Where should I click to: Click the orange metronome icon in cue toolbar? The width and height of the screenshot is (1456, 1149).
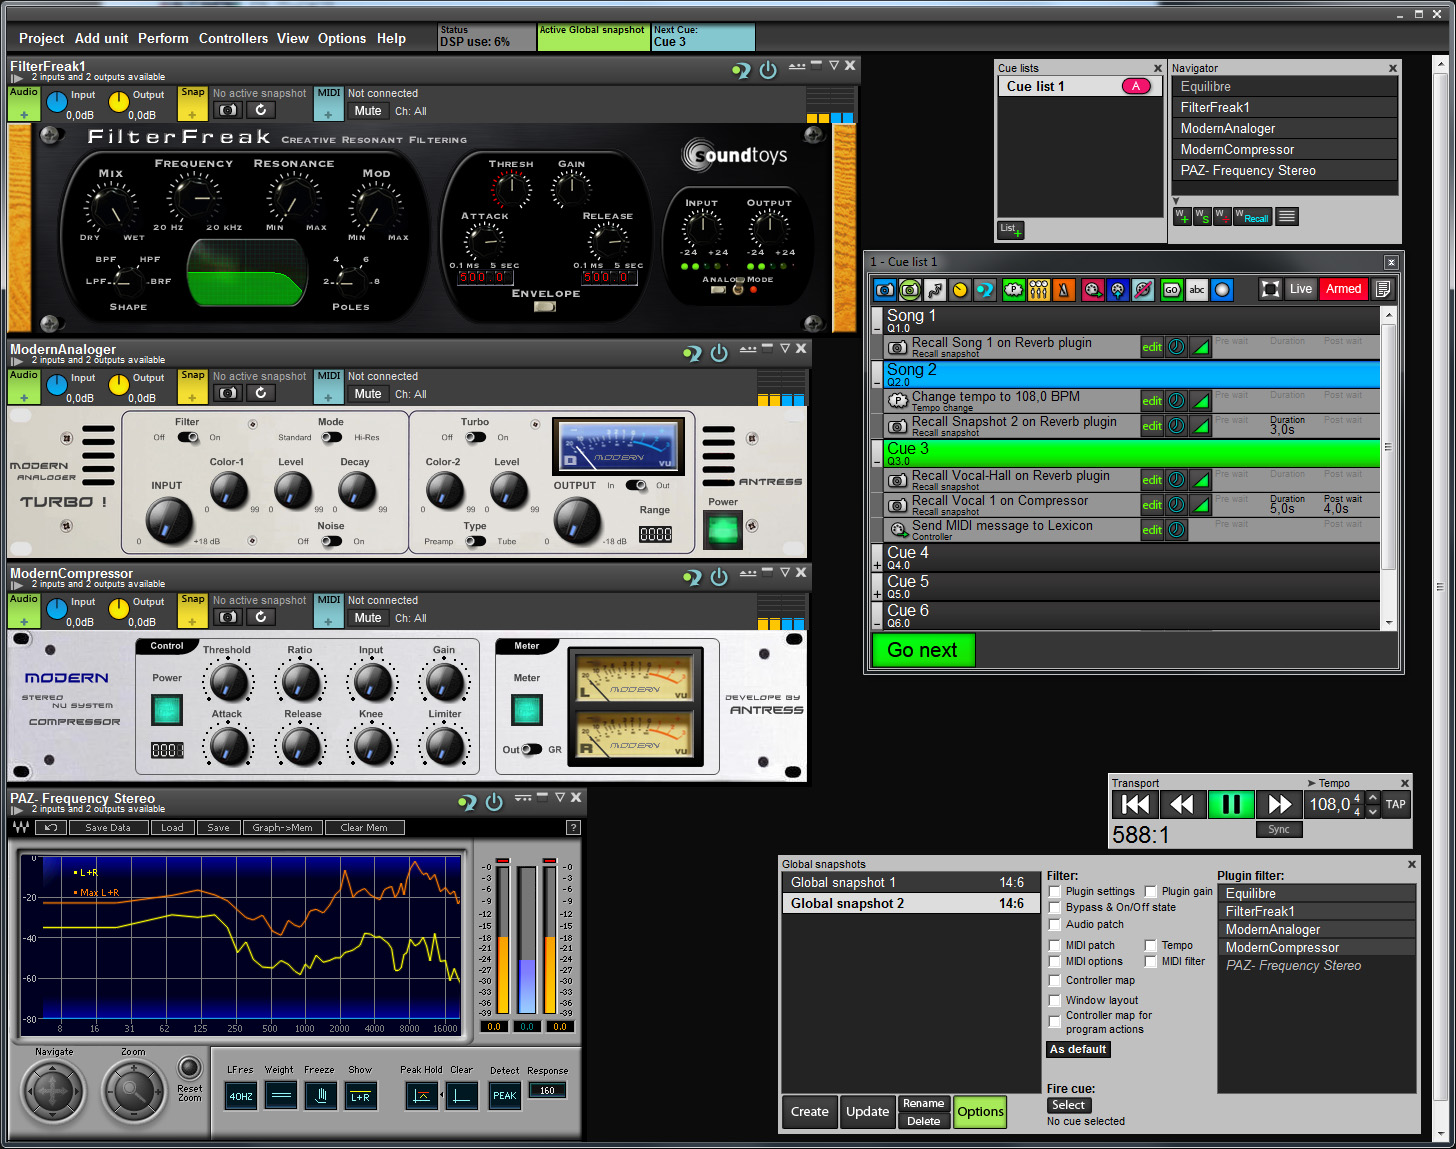pyautogui.click(x=1063, y=290)
